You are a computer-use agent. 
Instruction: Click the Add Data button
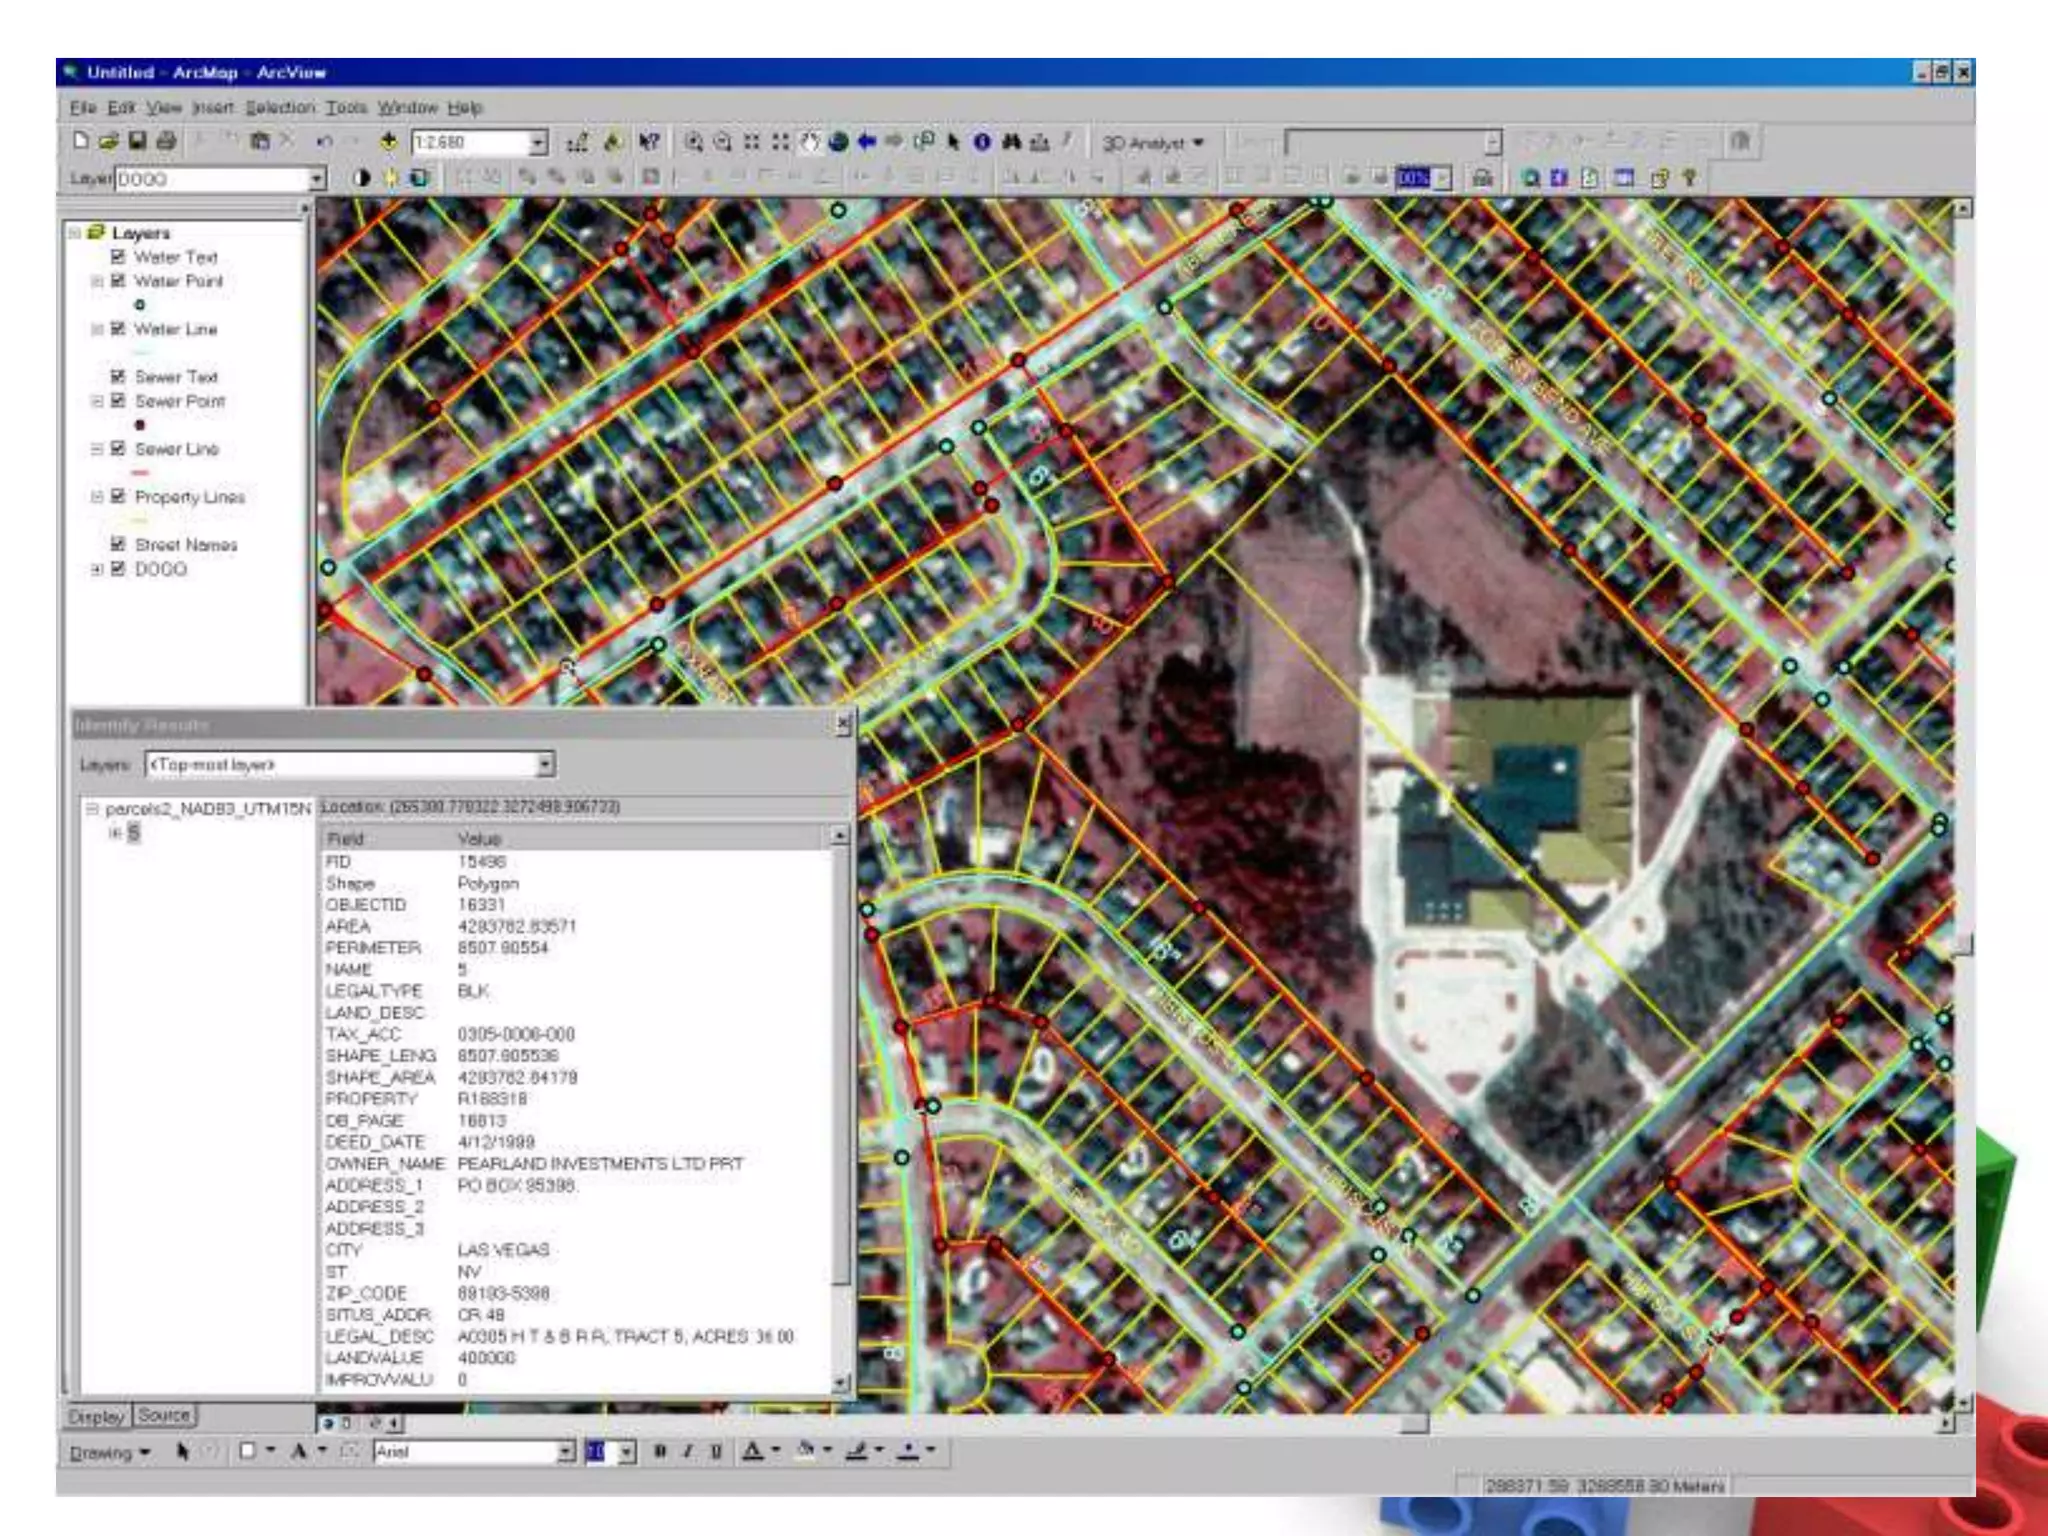coord(390,142)
